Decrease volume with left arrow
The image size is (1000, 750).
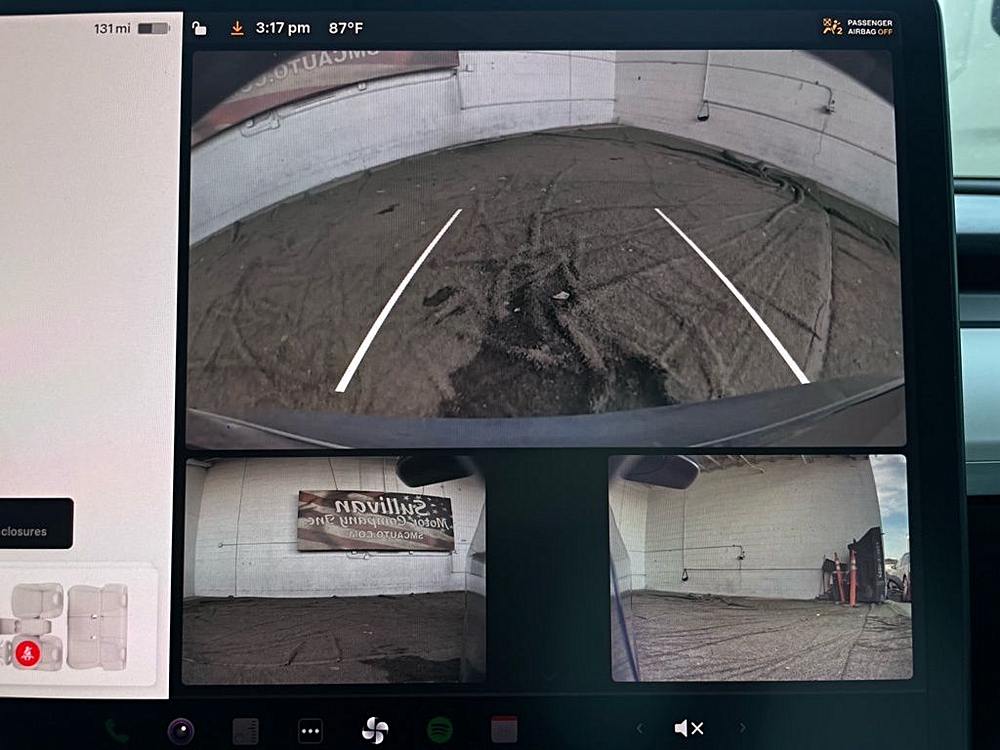(x=638, y=729)
